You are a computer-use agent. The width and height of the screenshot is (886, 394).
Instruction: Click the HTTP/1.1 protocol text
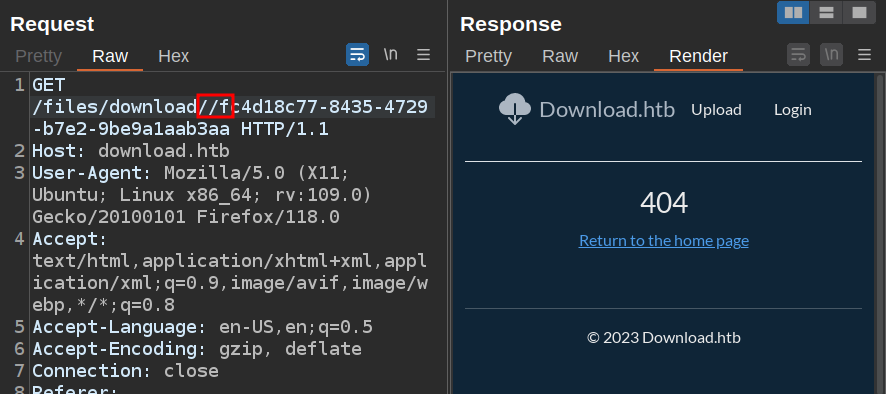click(x=285, y=129)
